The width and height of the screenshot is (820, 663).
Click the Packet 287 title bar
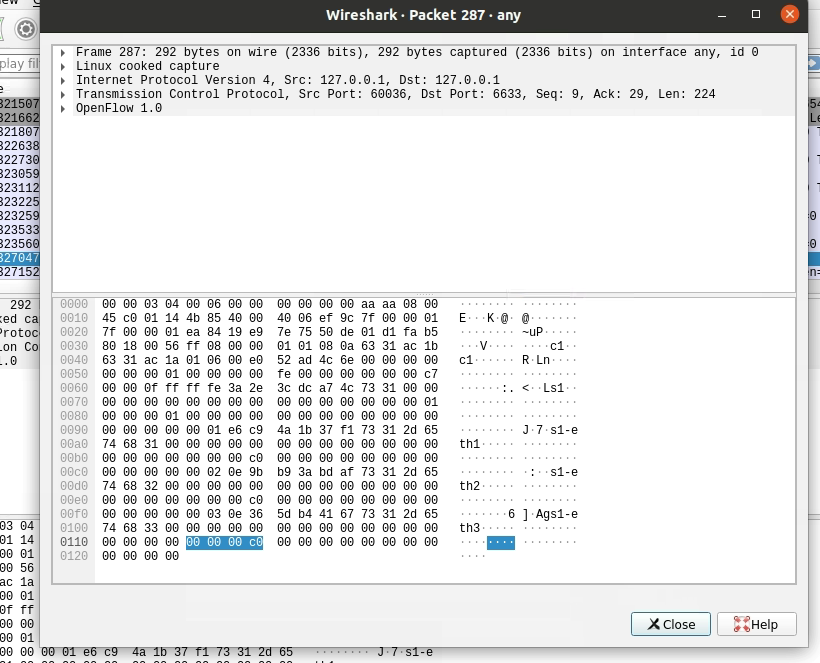(424, 15)
